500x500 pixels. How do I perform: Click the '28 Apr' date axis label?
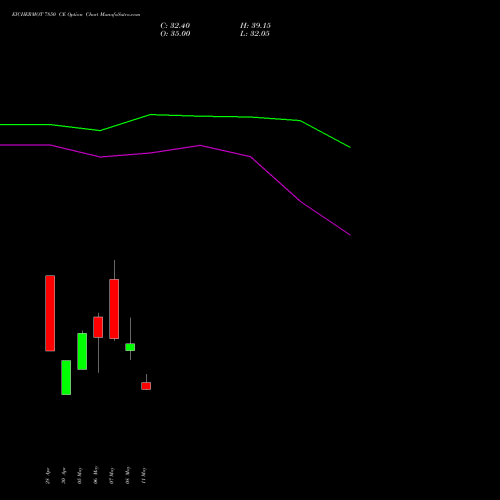pyautogui.click(x=48, y=476)
